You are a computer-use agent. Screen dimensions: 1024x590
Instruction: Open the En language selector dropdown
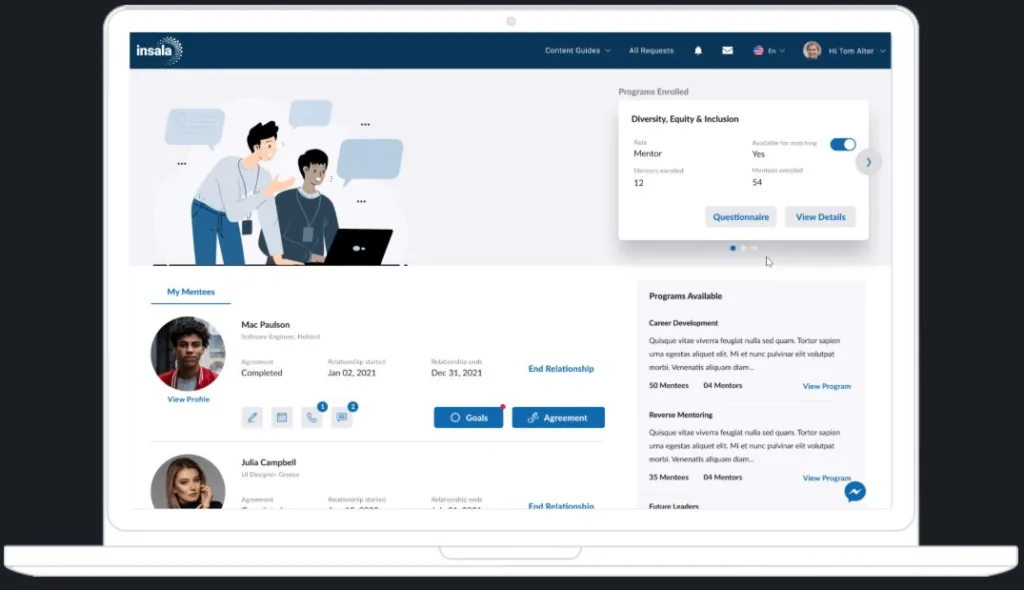pos(768,50)
